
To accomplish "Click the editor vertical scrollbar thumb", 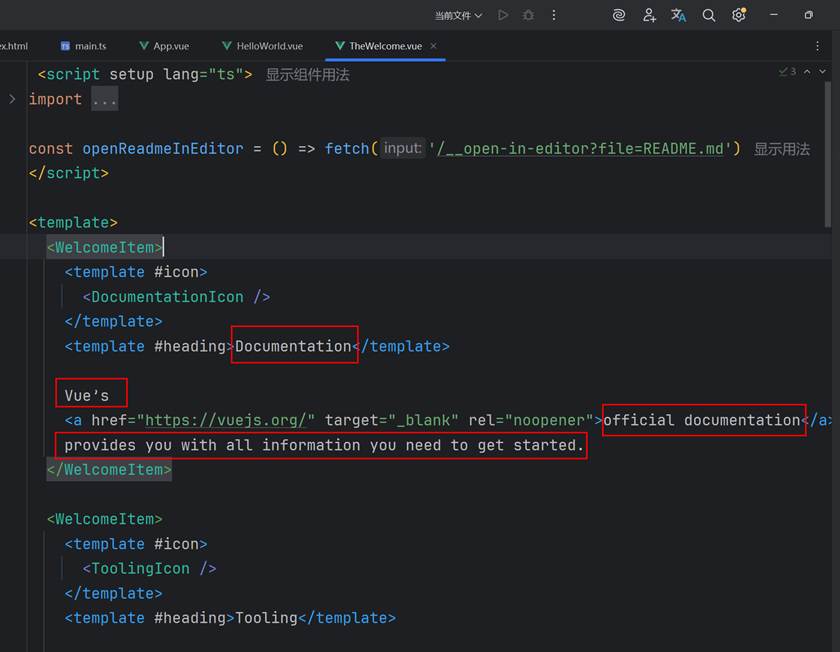I will tap(828, 154).
